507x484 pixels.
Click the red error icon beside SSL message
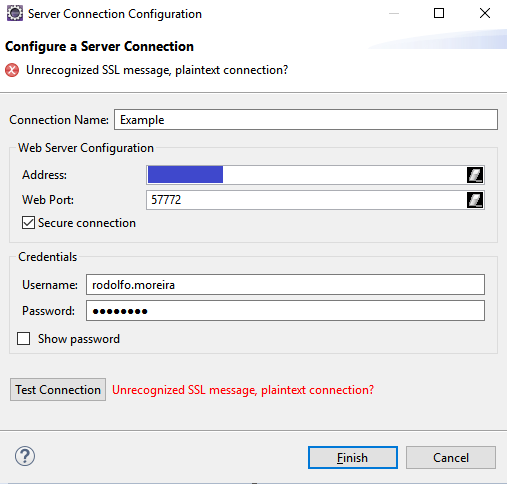click(12, 70)
